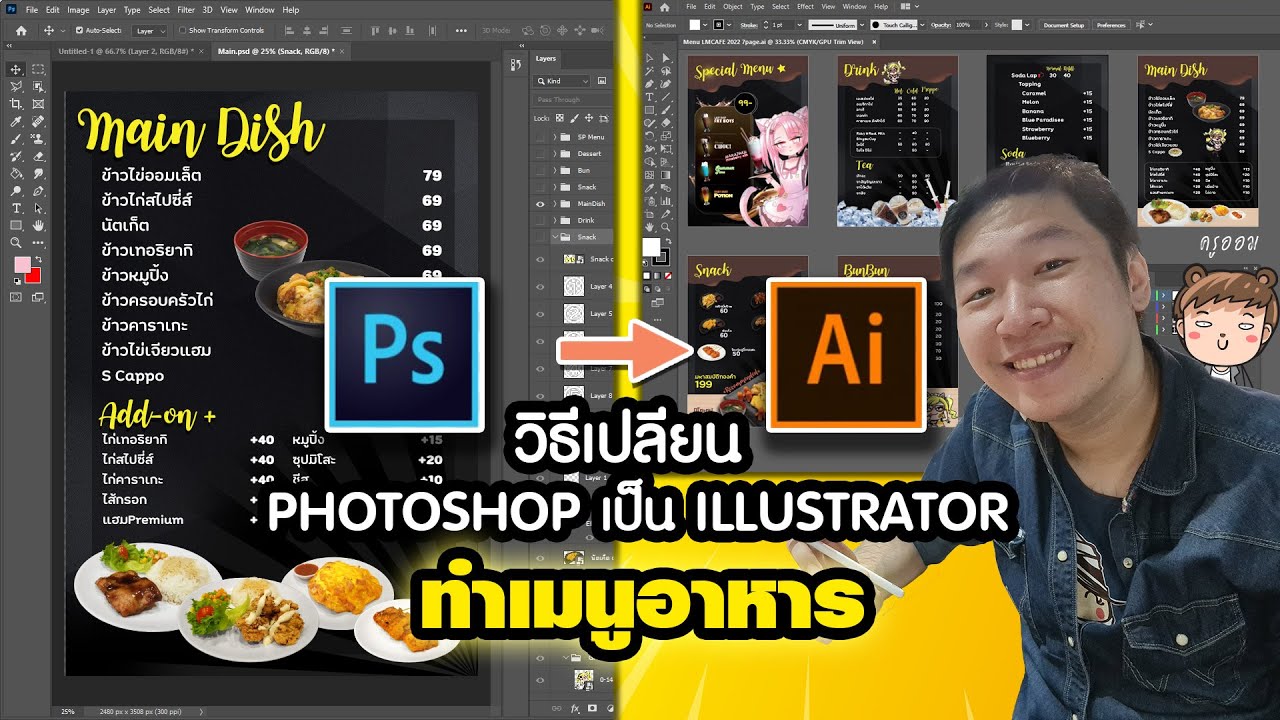Choose the Zoom tool in Photoshop toolbar

[x=16, y=242]
